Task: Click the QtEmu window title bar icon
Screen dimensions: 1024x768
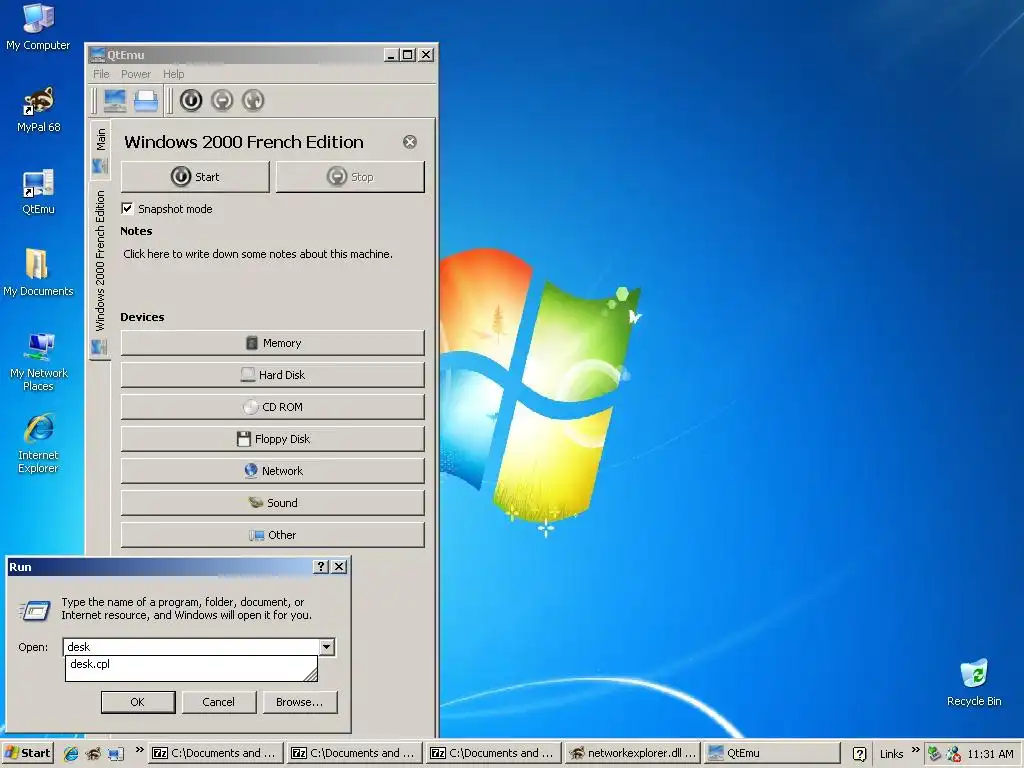Action: coord(98,55)
